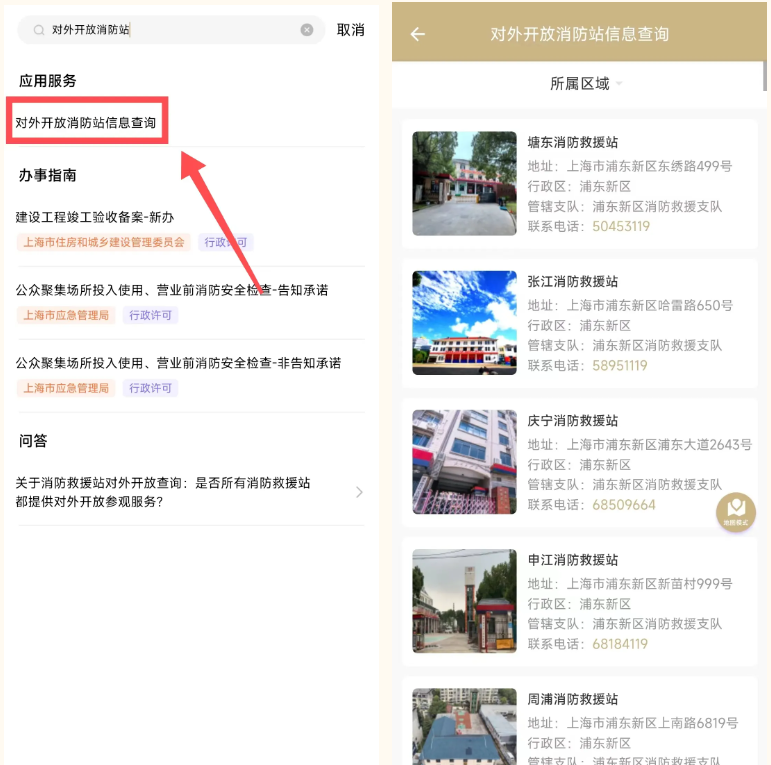Clear the search text with X icon
The height and width of the screenshot is (765, 771).
click(x=307, y=30)
